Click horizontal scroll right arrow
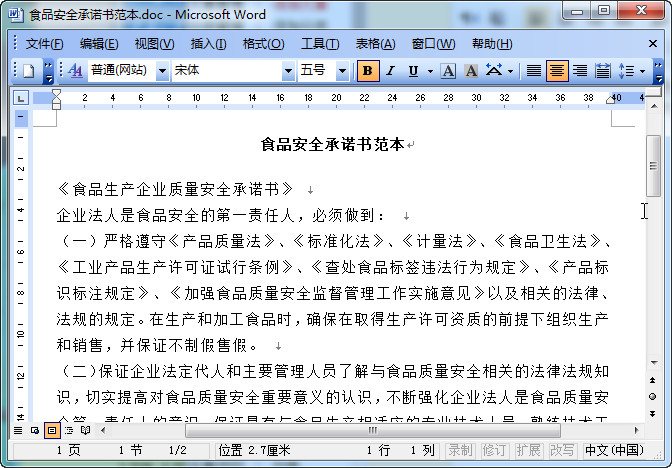 tap(636, 430)
